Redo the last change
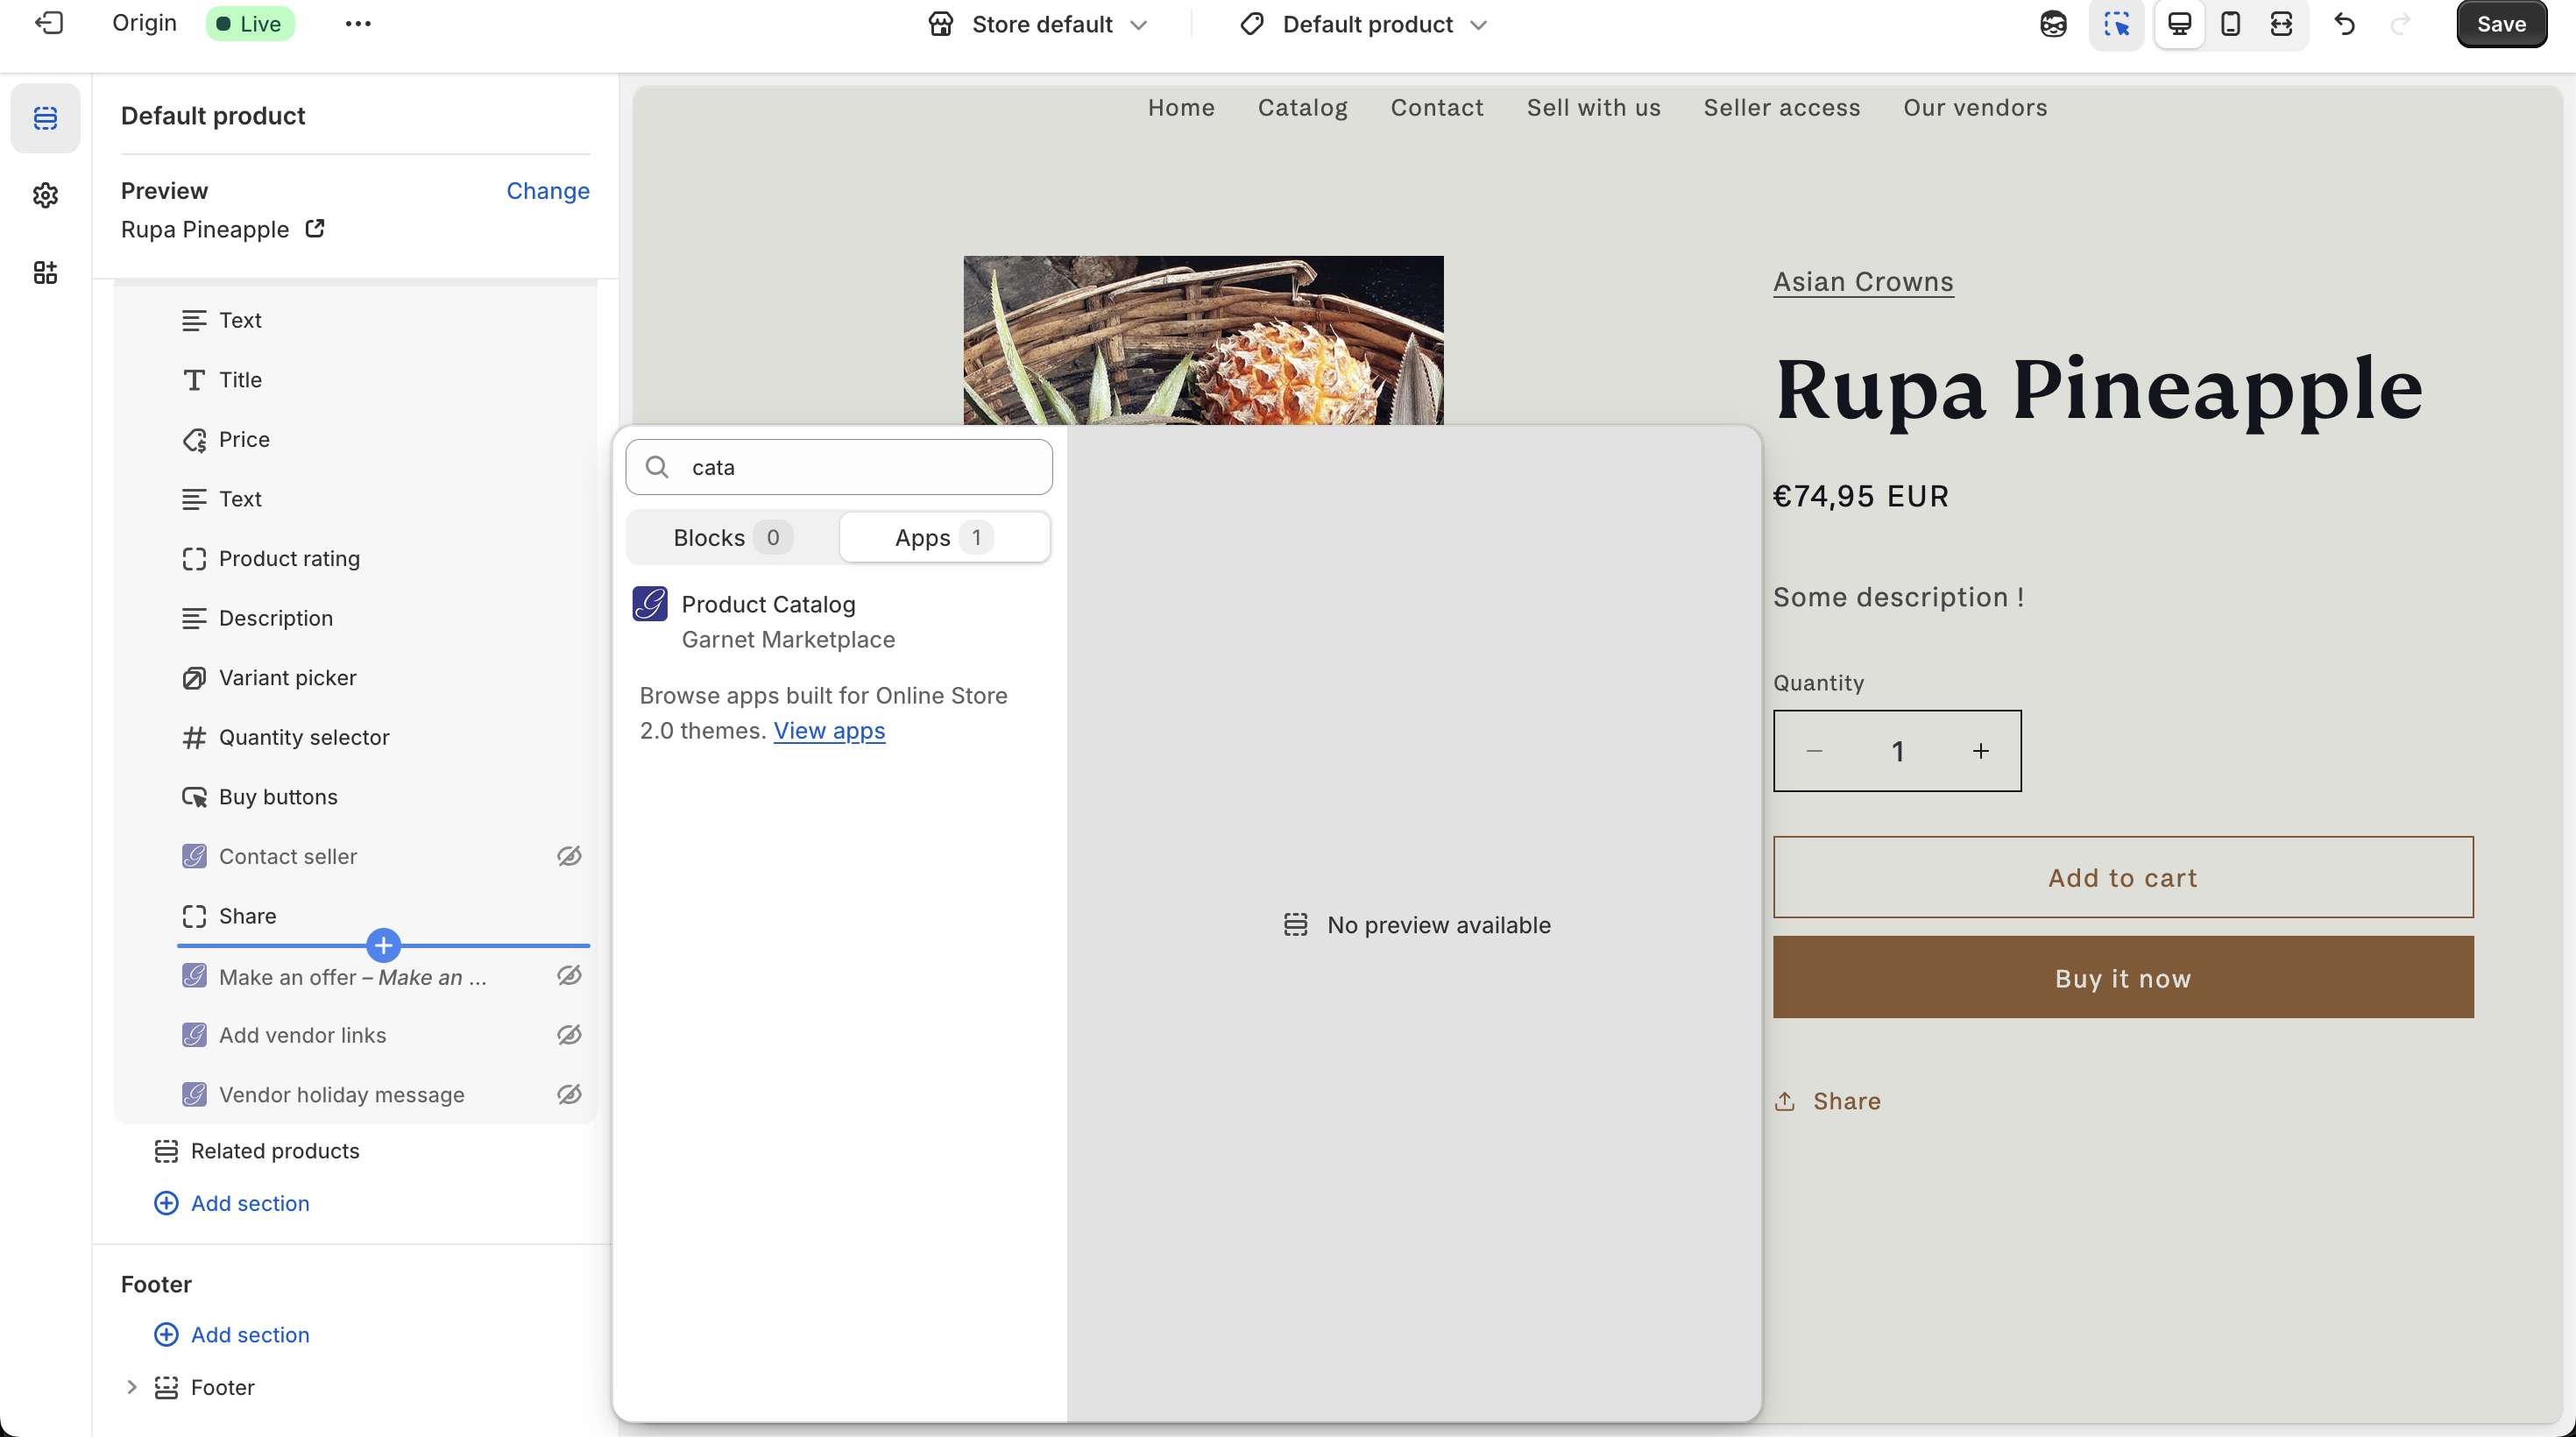2576x1437 pixels. tap(2401, 24)
